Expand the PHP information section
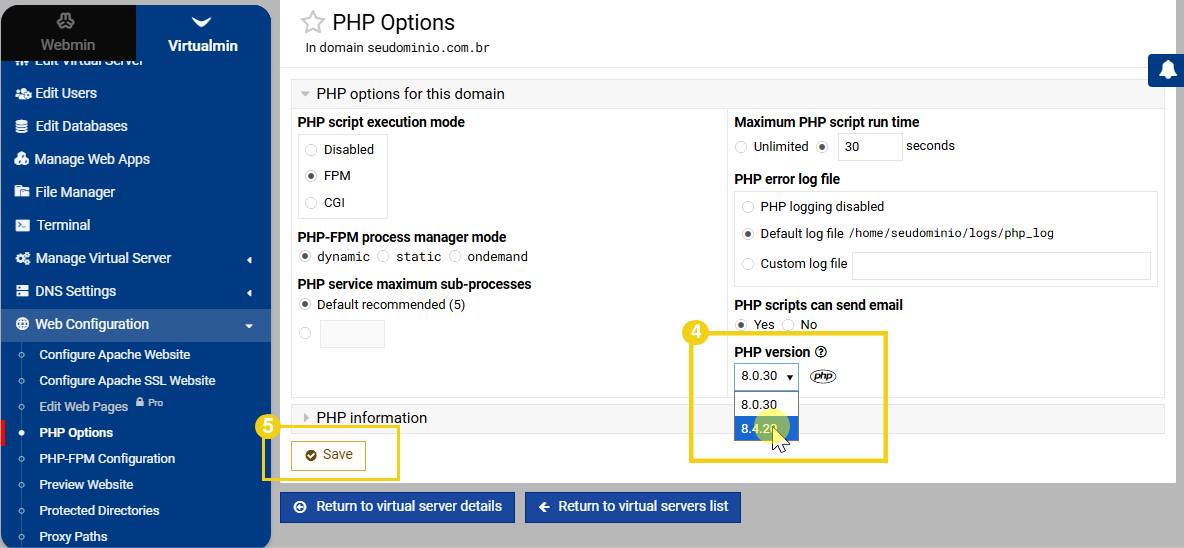This screenshot has width=1184, height=548. pos(371,418)
